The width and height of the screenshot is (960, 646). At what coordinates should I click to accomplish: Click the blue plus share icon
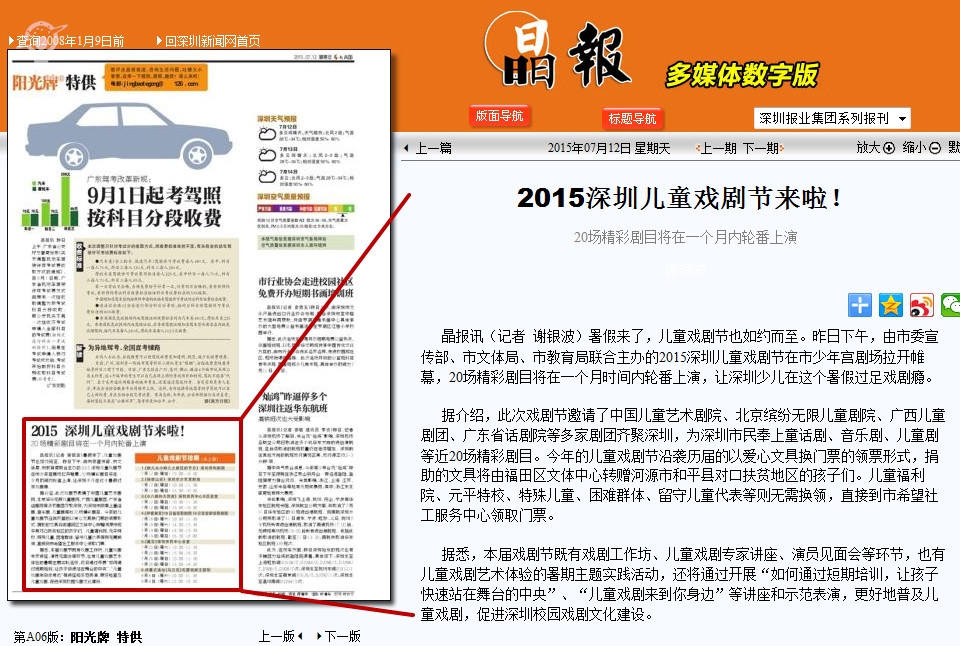point(860,305)
